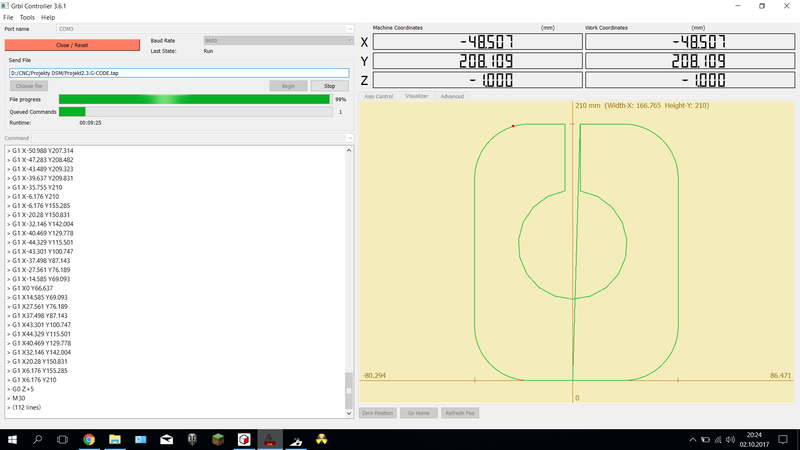The height and width of the screenshot is (450, 800).
Task: Click the red tool position marker in visualizer
Action: pos(513,126)
